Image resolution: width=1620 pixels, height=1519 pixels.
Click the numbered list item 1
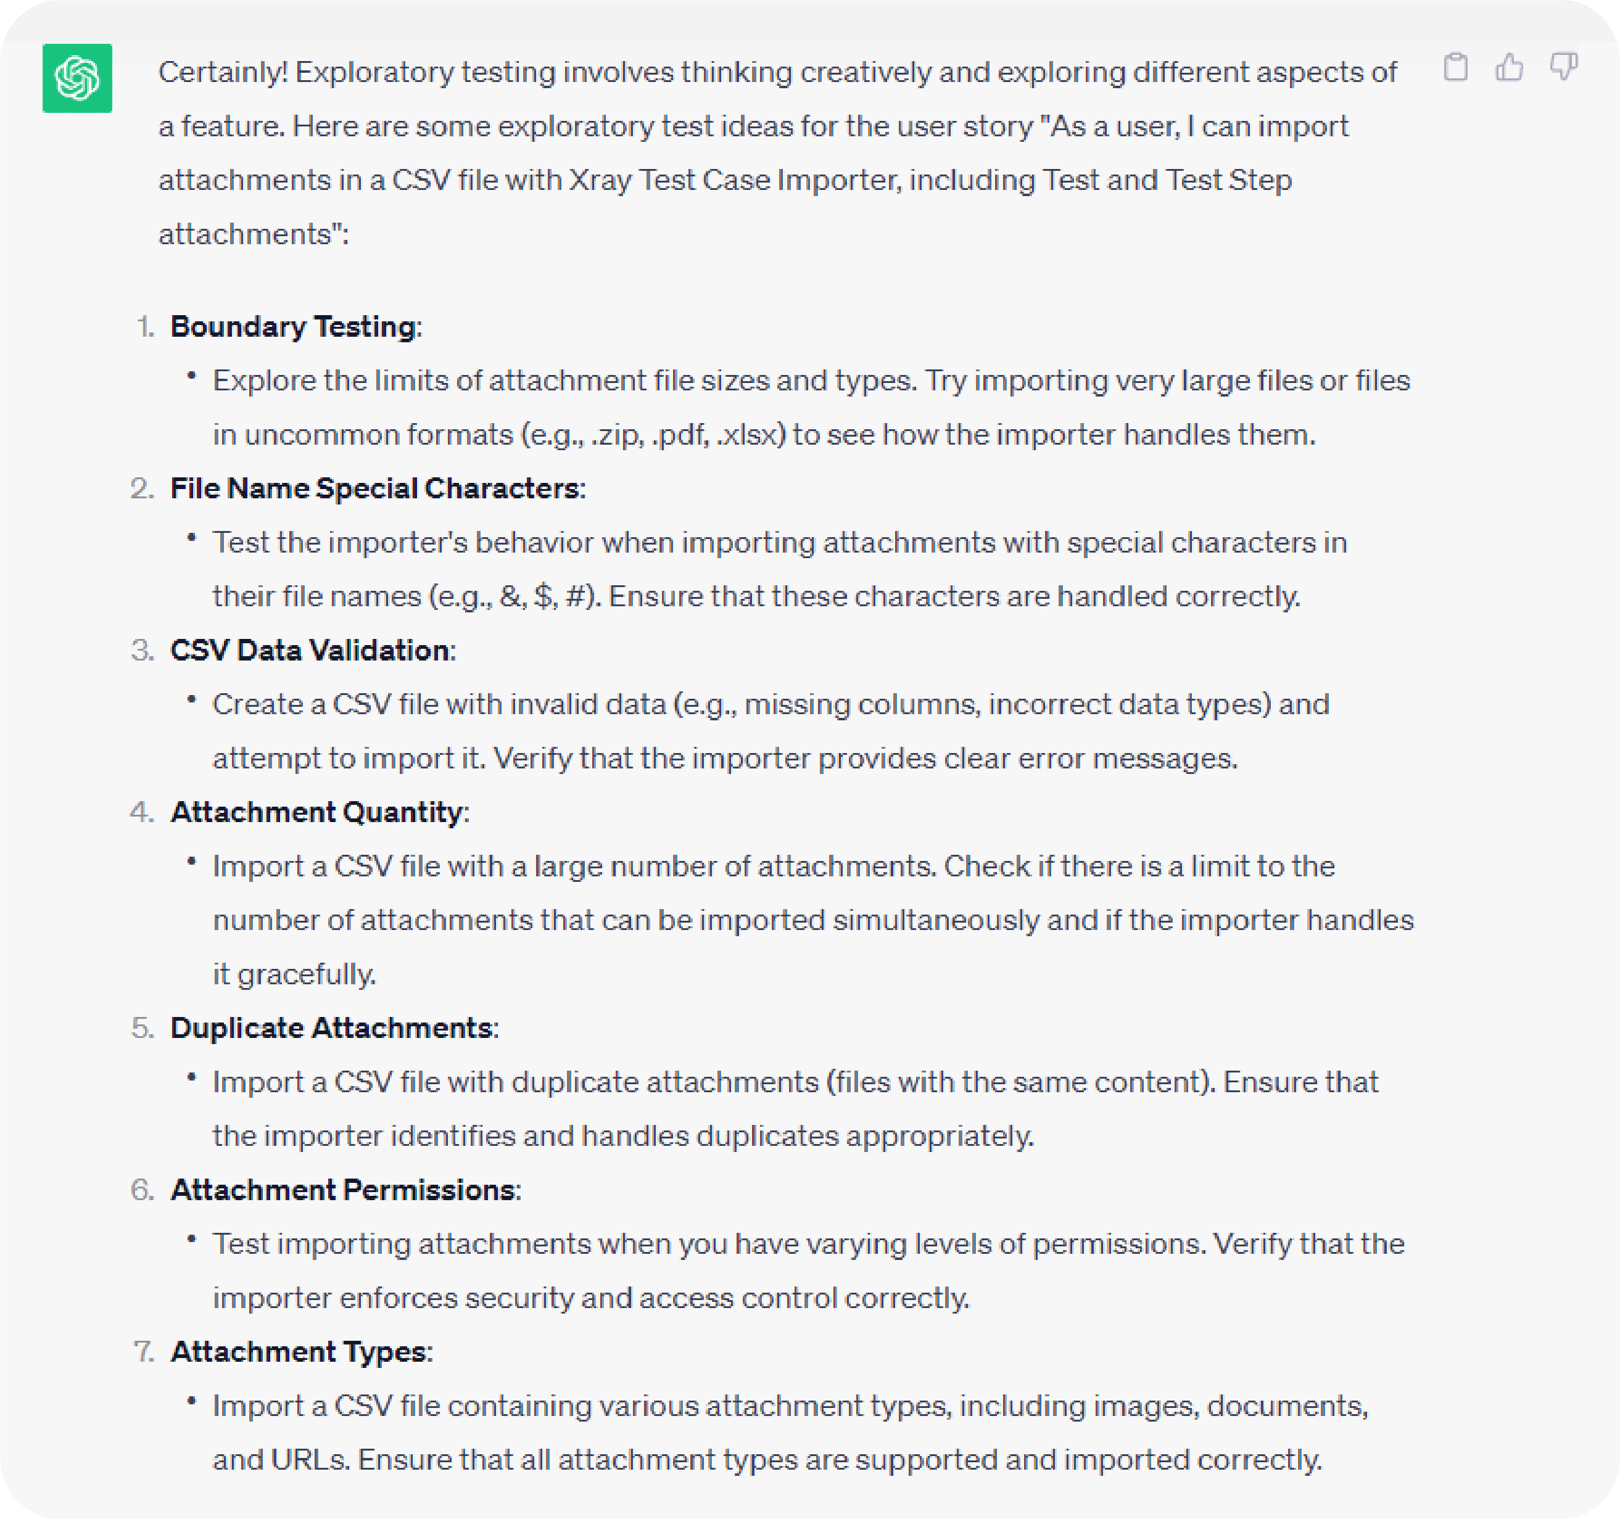[143, 326]
